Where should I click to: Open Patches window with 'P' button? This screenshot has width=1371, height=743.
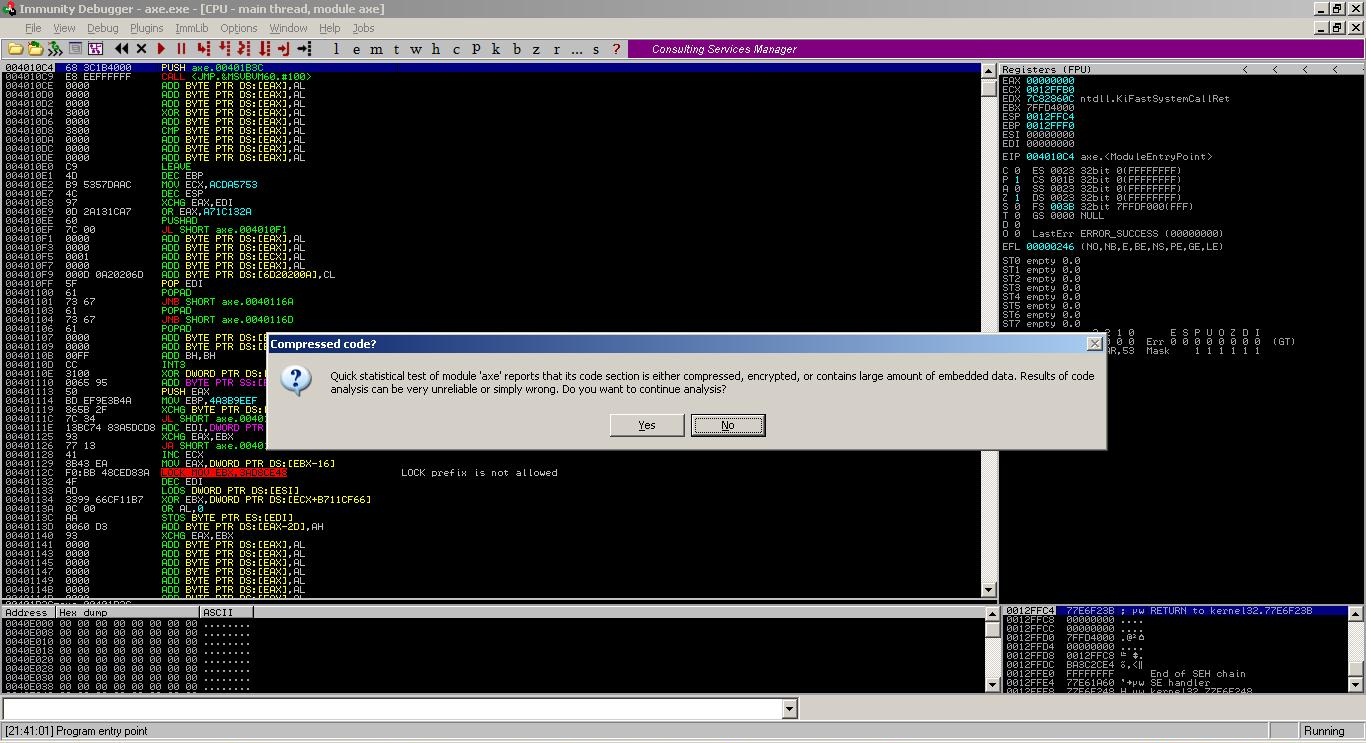tap(476, 48)
